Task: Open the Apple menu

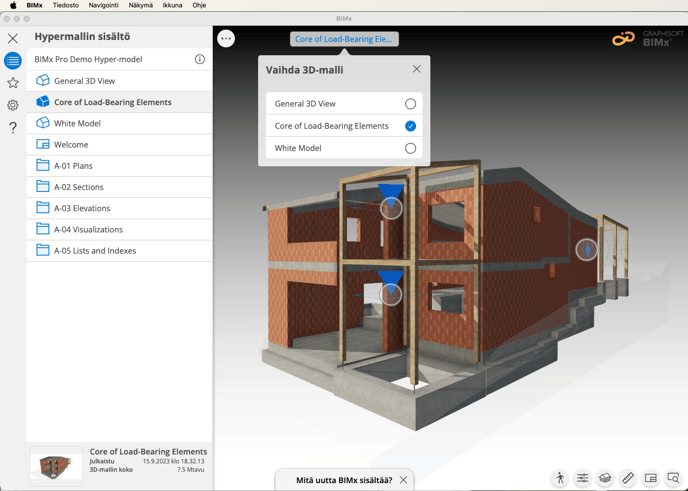Action: (x=13, y=5)
